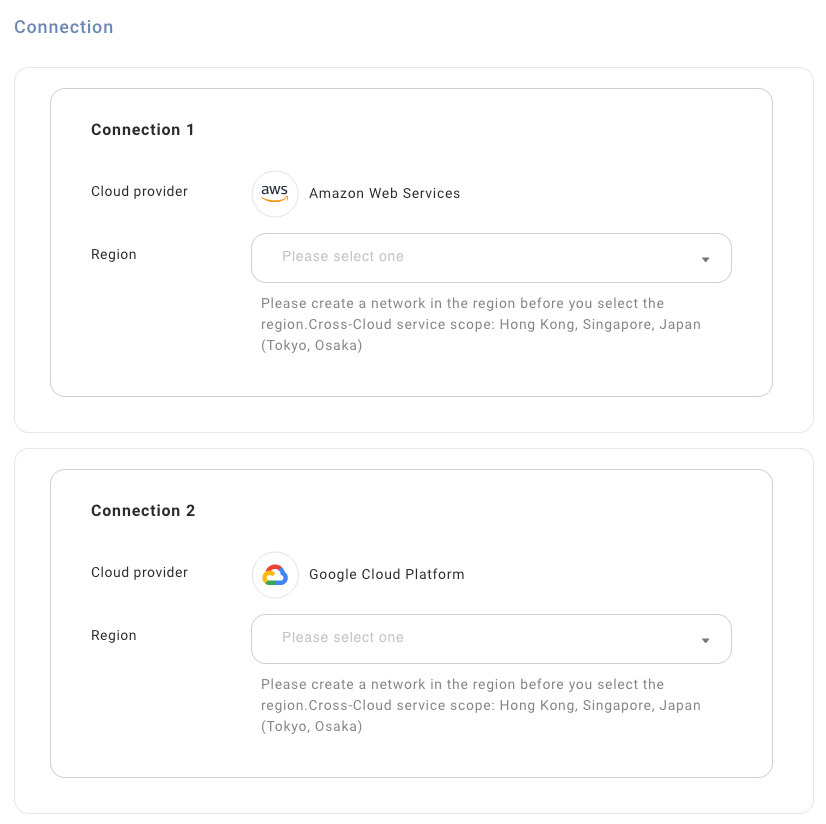This screenshot has width=826, height=824.
Task: Open the Region select box under Amazon Web Services
Action: (491, 258)
